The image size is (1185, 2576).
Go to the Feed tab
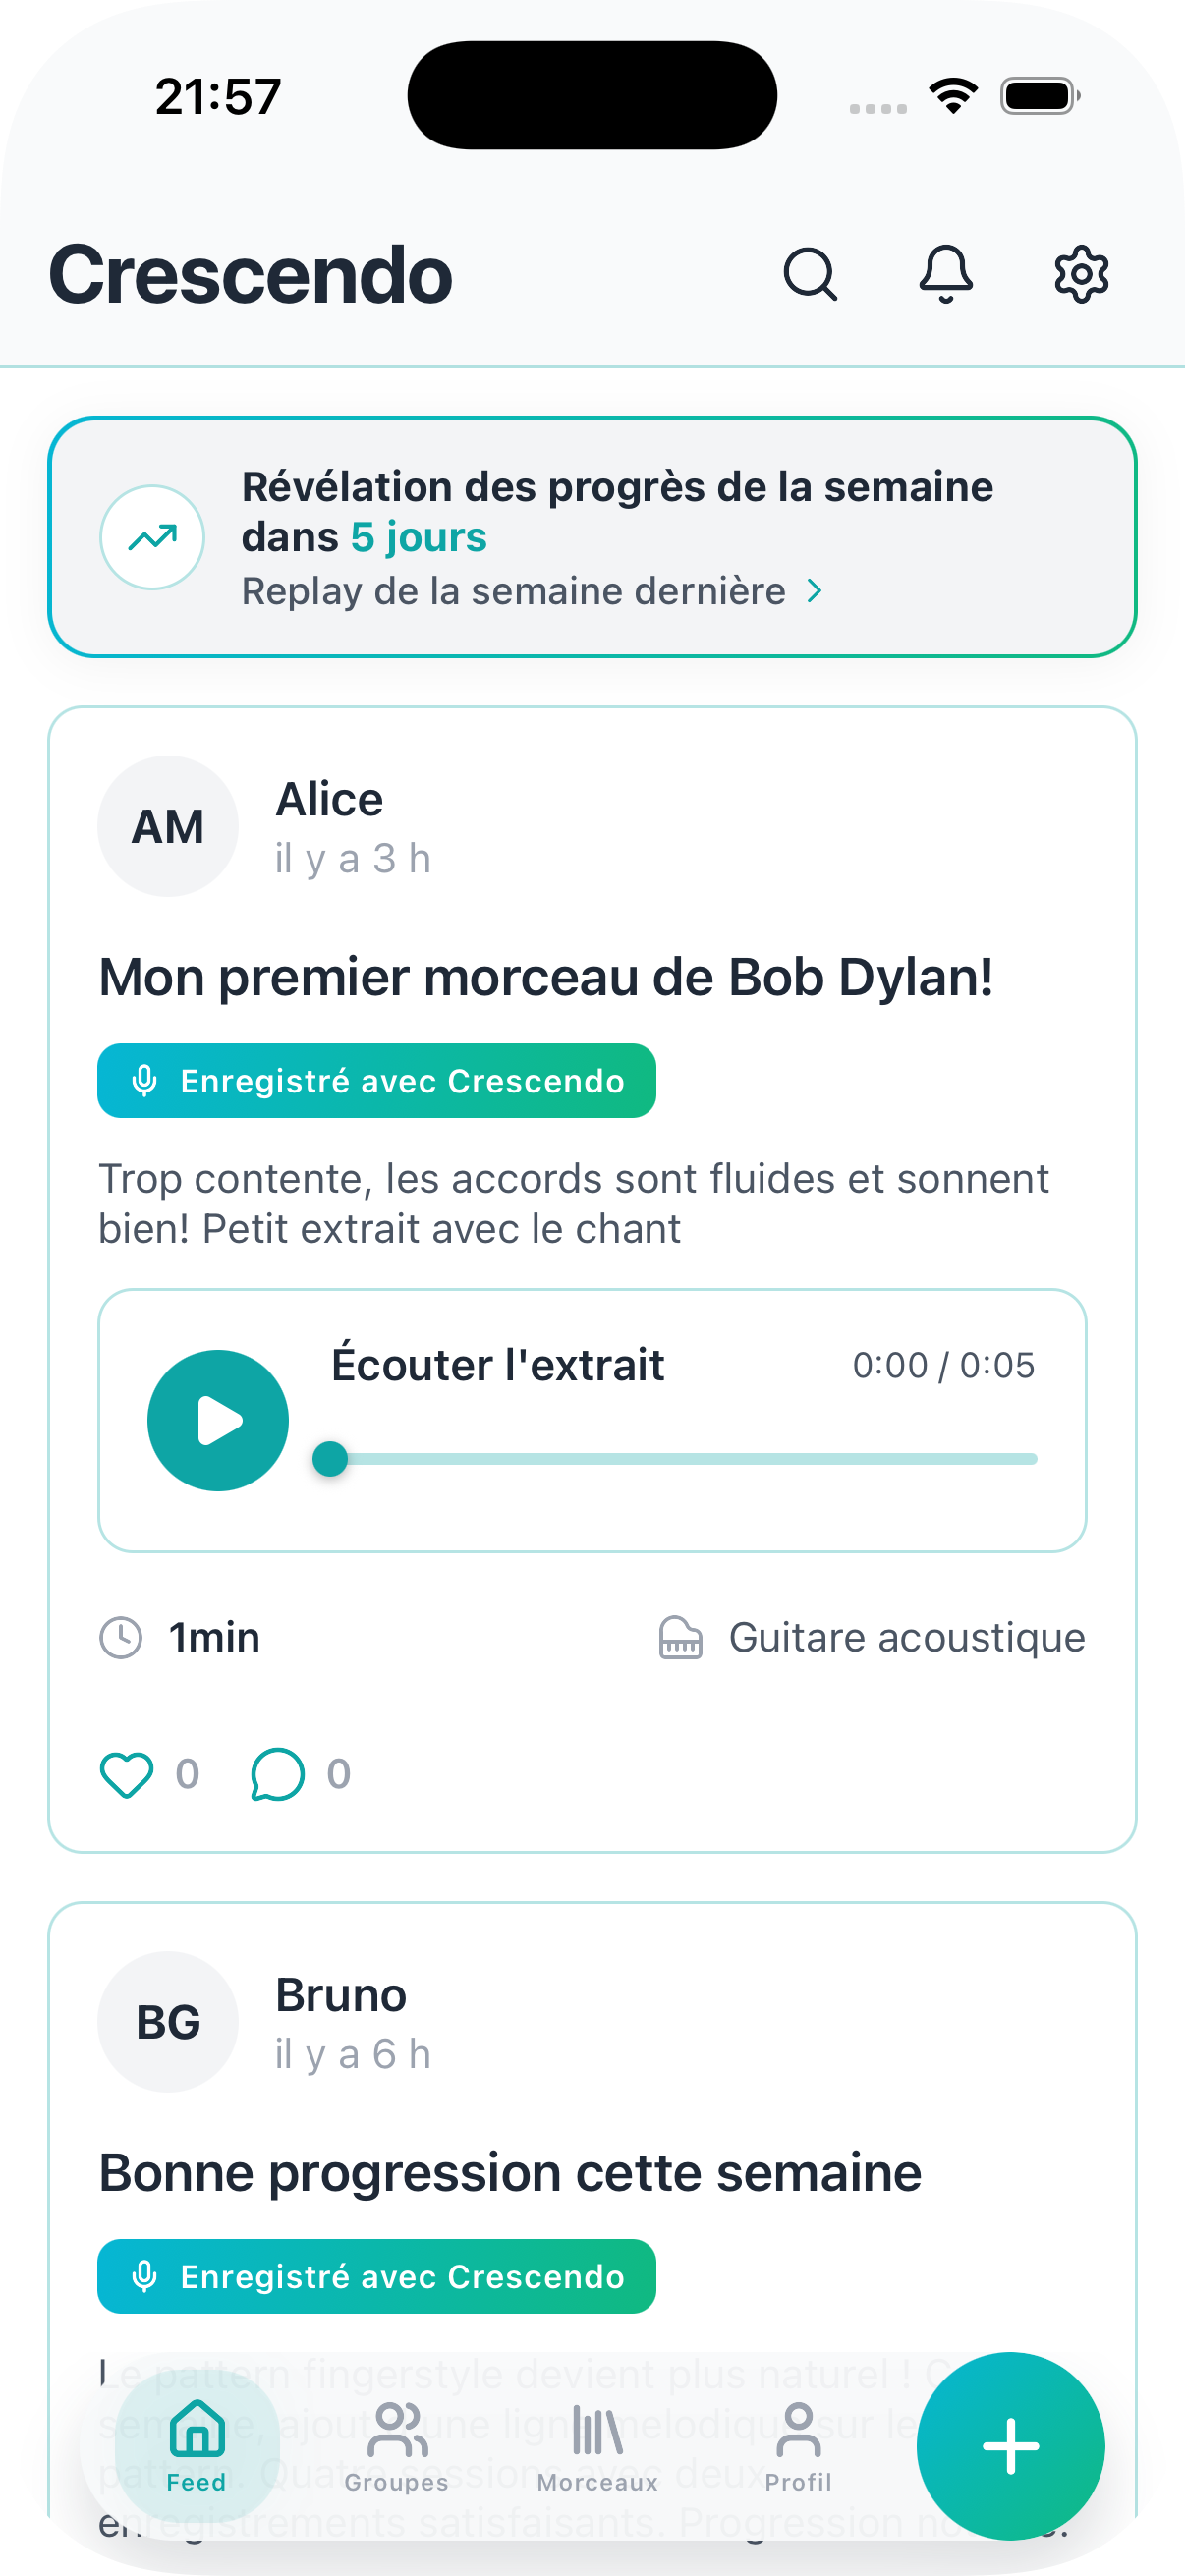197,2447
